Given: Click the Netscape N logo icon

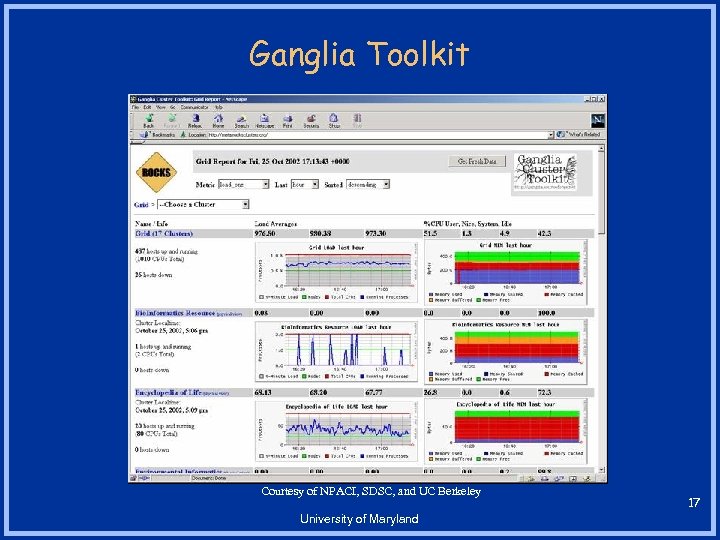Looking at the screenshot, I should click(x=597, y=121).
